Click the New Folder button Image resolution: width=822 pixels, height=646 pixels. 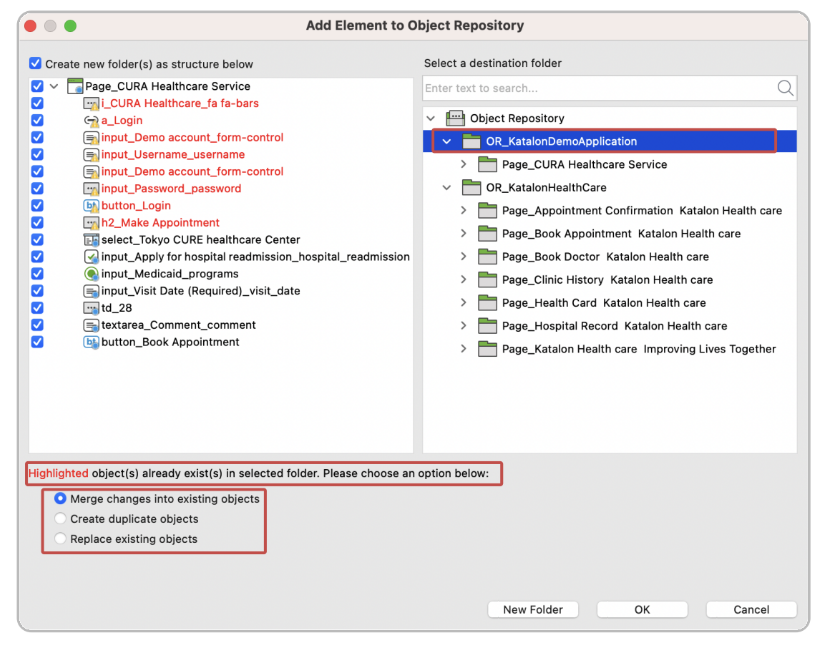click(532, 609)
